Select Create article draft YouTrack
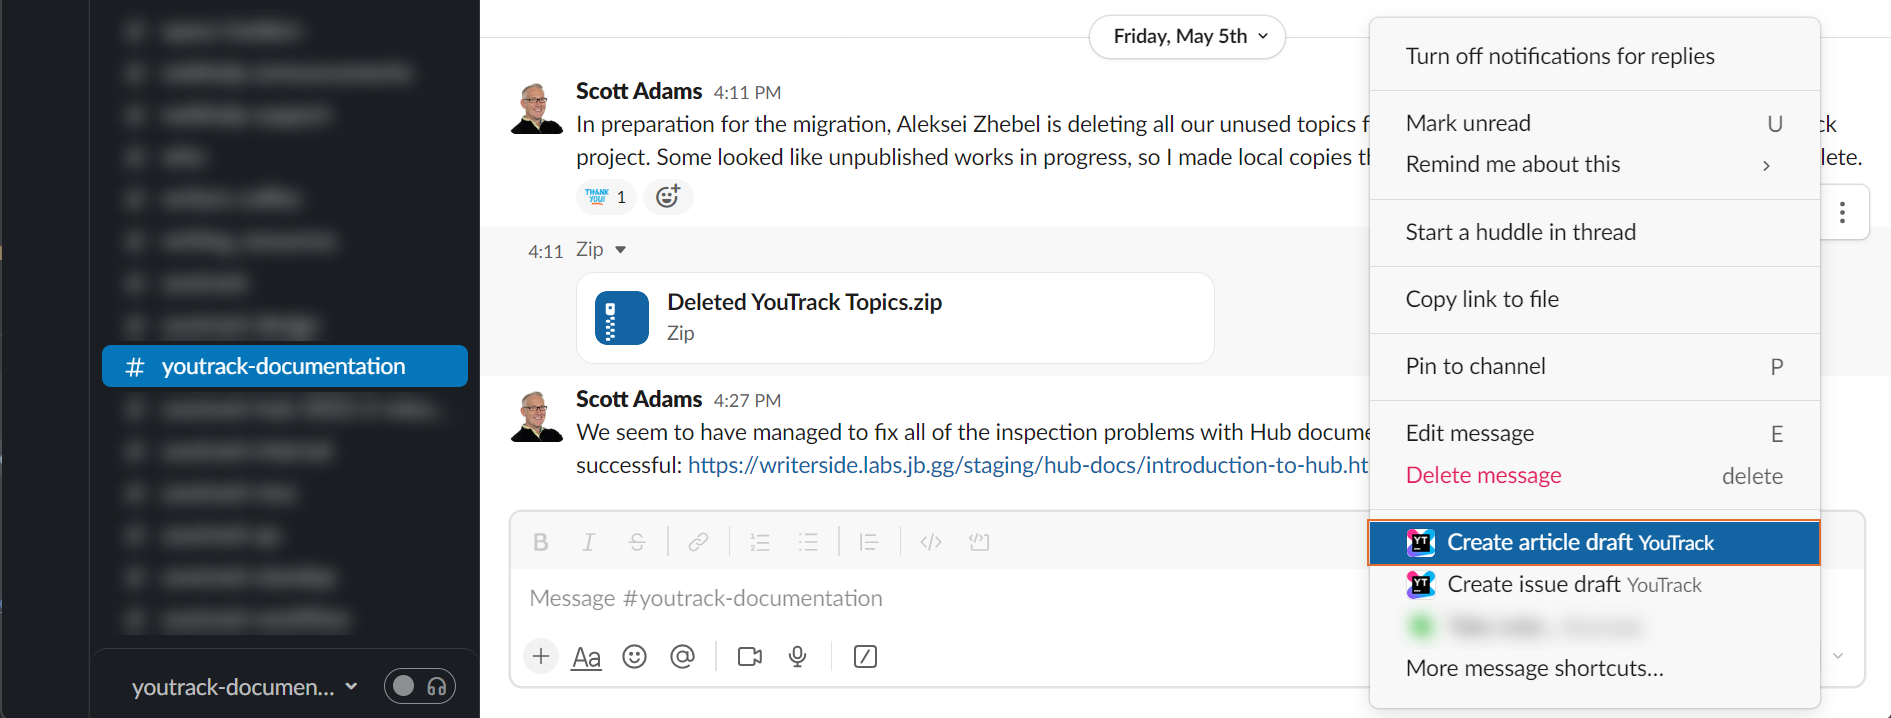The width and height of the screenshot is (1891, 718). tap(1594, 543)
